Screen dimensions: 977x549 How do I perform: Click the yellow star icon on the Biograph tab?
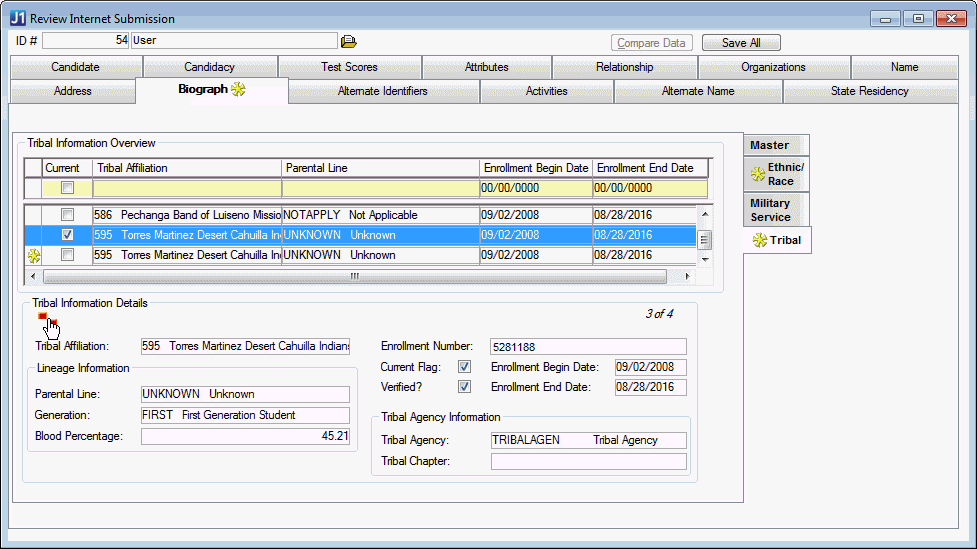coord(238,90)
